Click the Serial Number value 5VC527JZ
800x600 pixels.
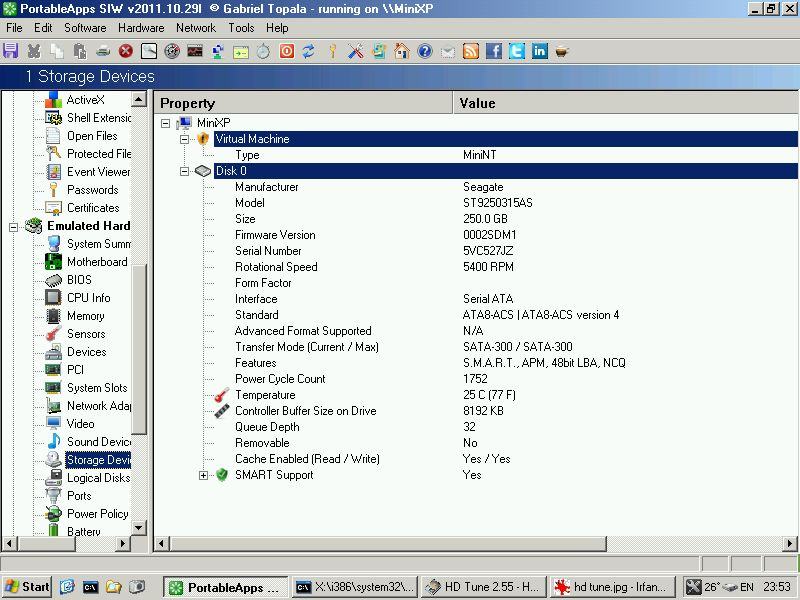(x=488, y=251)
